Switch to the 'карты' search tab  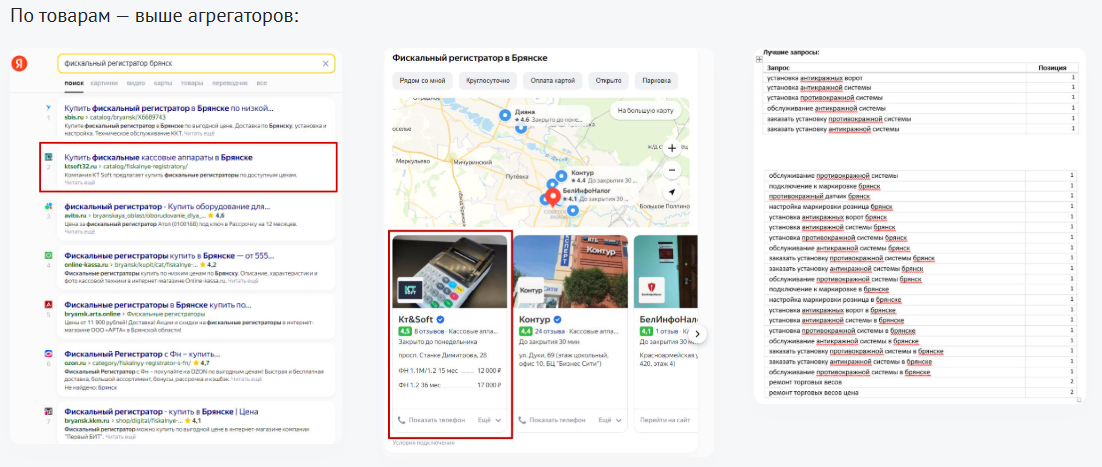[x=163, y=83]
